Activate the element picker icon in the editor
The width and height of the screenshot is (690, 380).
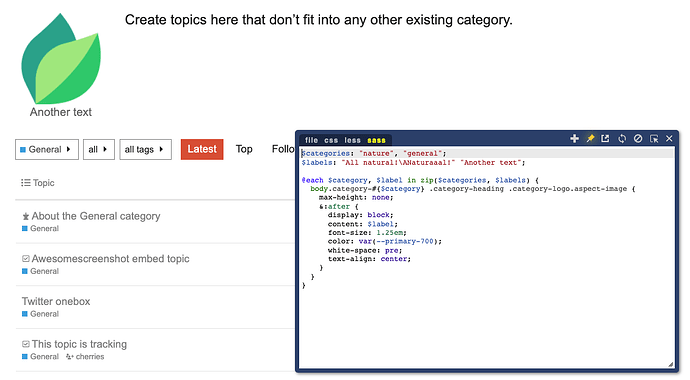click(654, 139)
